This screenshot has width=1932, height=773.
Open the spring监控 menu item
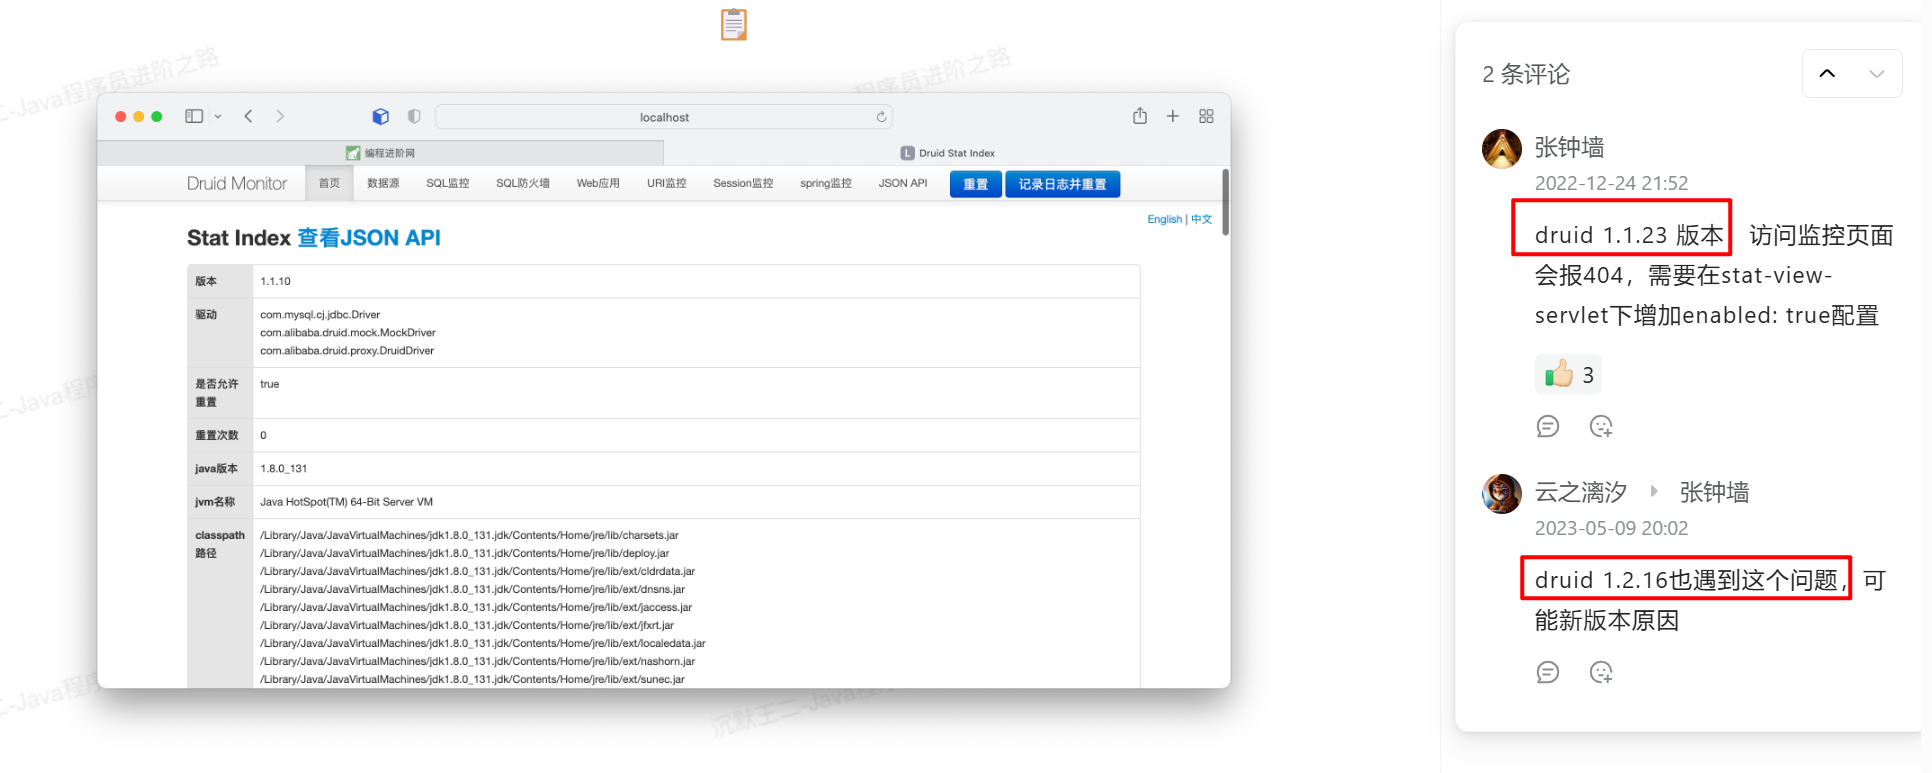coord(826,183)
